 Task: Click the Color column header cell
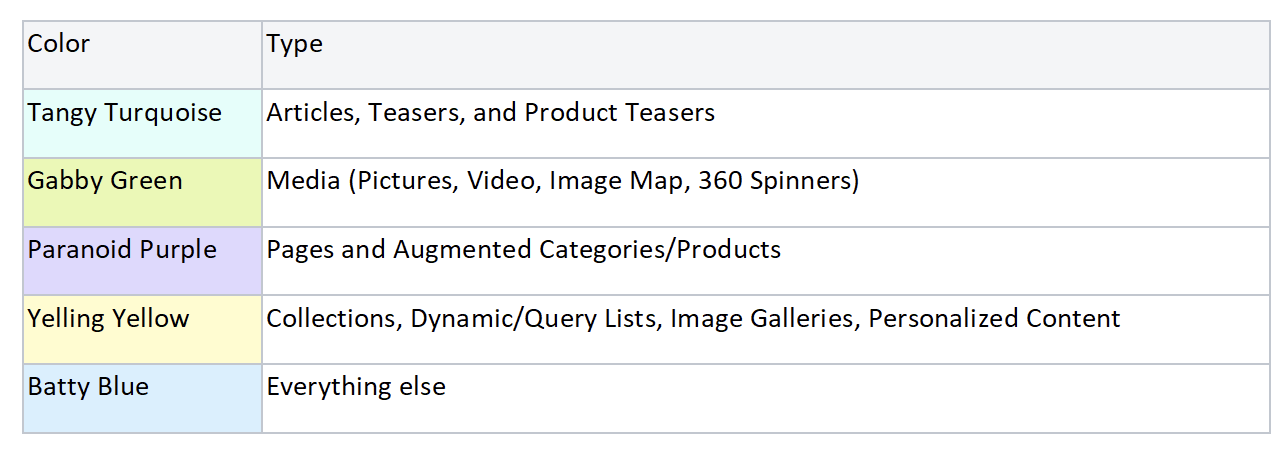coord(142,55)
